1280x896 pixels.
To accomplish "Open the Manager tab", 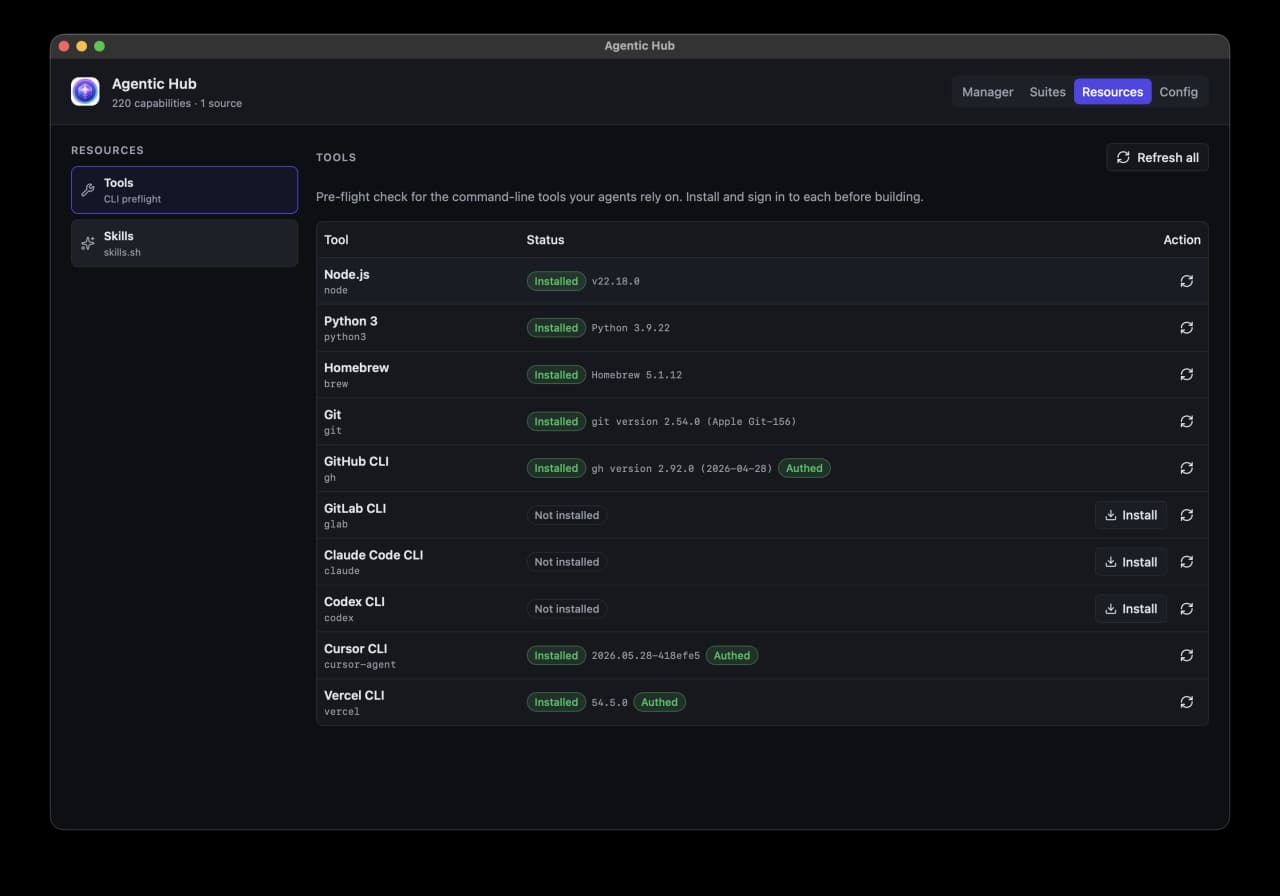I will pyautogui.click(x=988, y=92).
